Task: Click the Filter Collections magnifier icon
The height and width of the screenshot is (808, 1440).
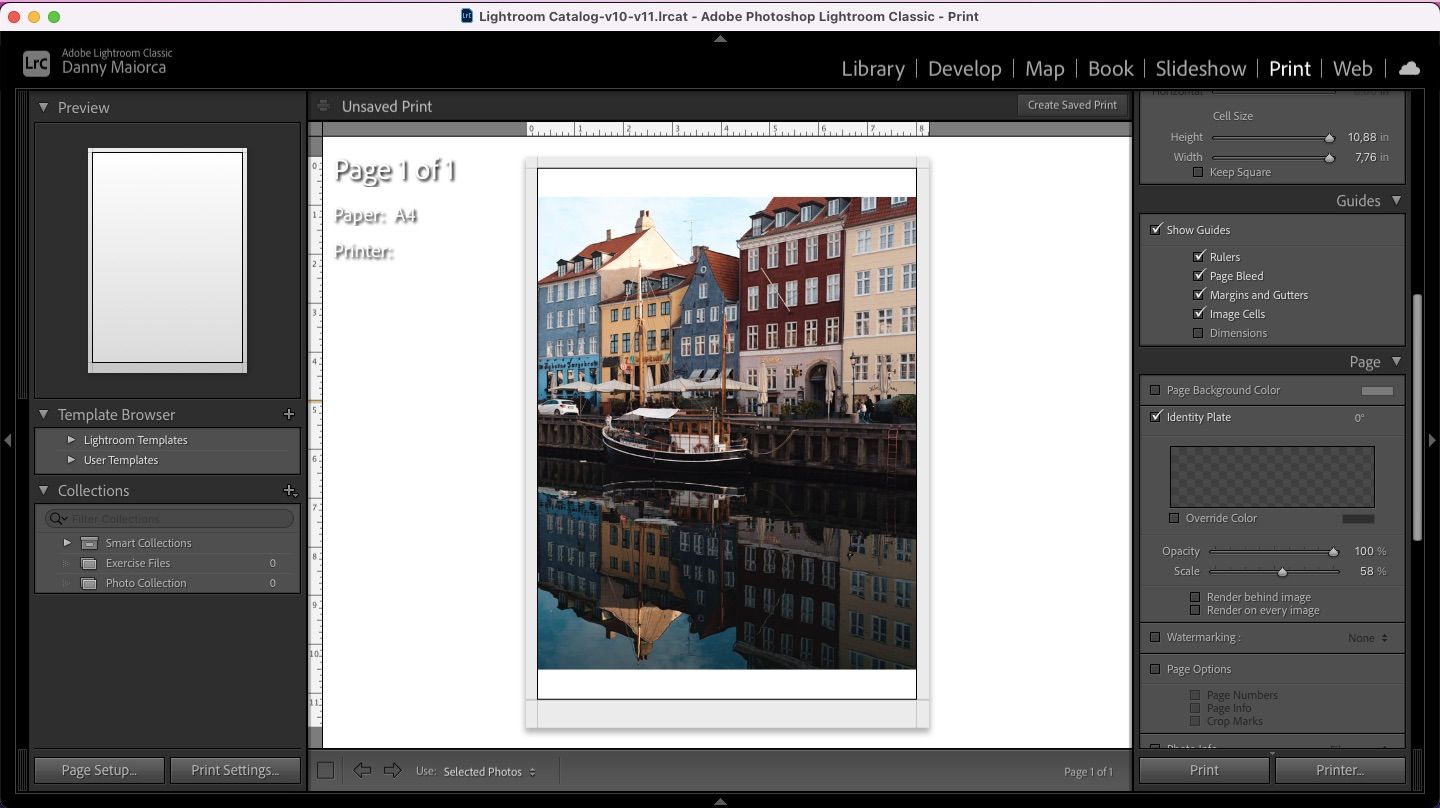Action: (x=58, y=519)
